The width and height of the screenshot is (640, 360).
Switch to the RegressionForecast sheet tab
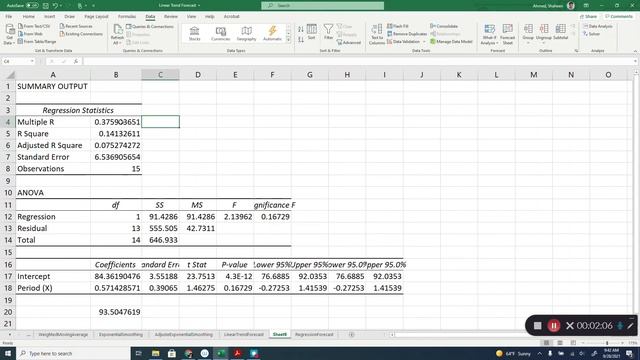[x=314, y=334]
